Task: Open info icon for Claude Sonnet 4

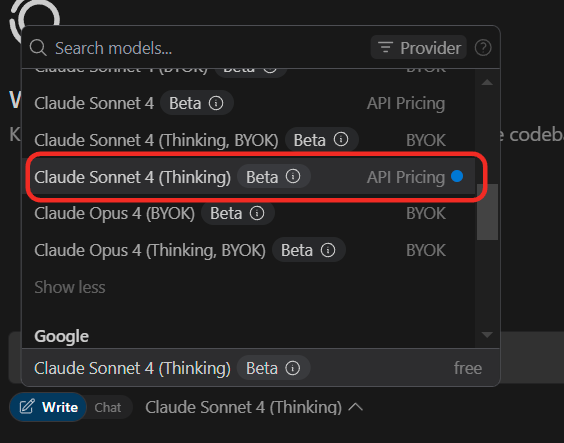Action: pos(216,103)
